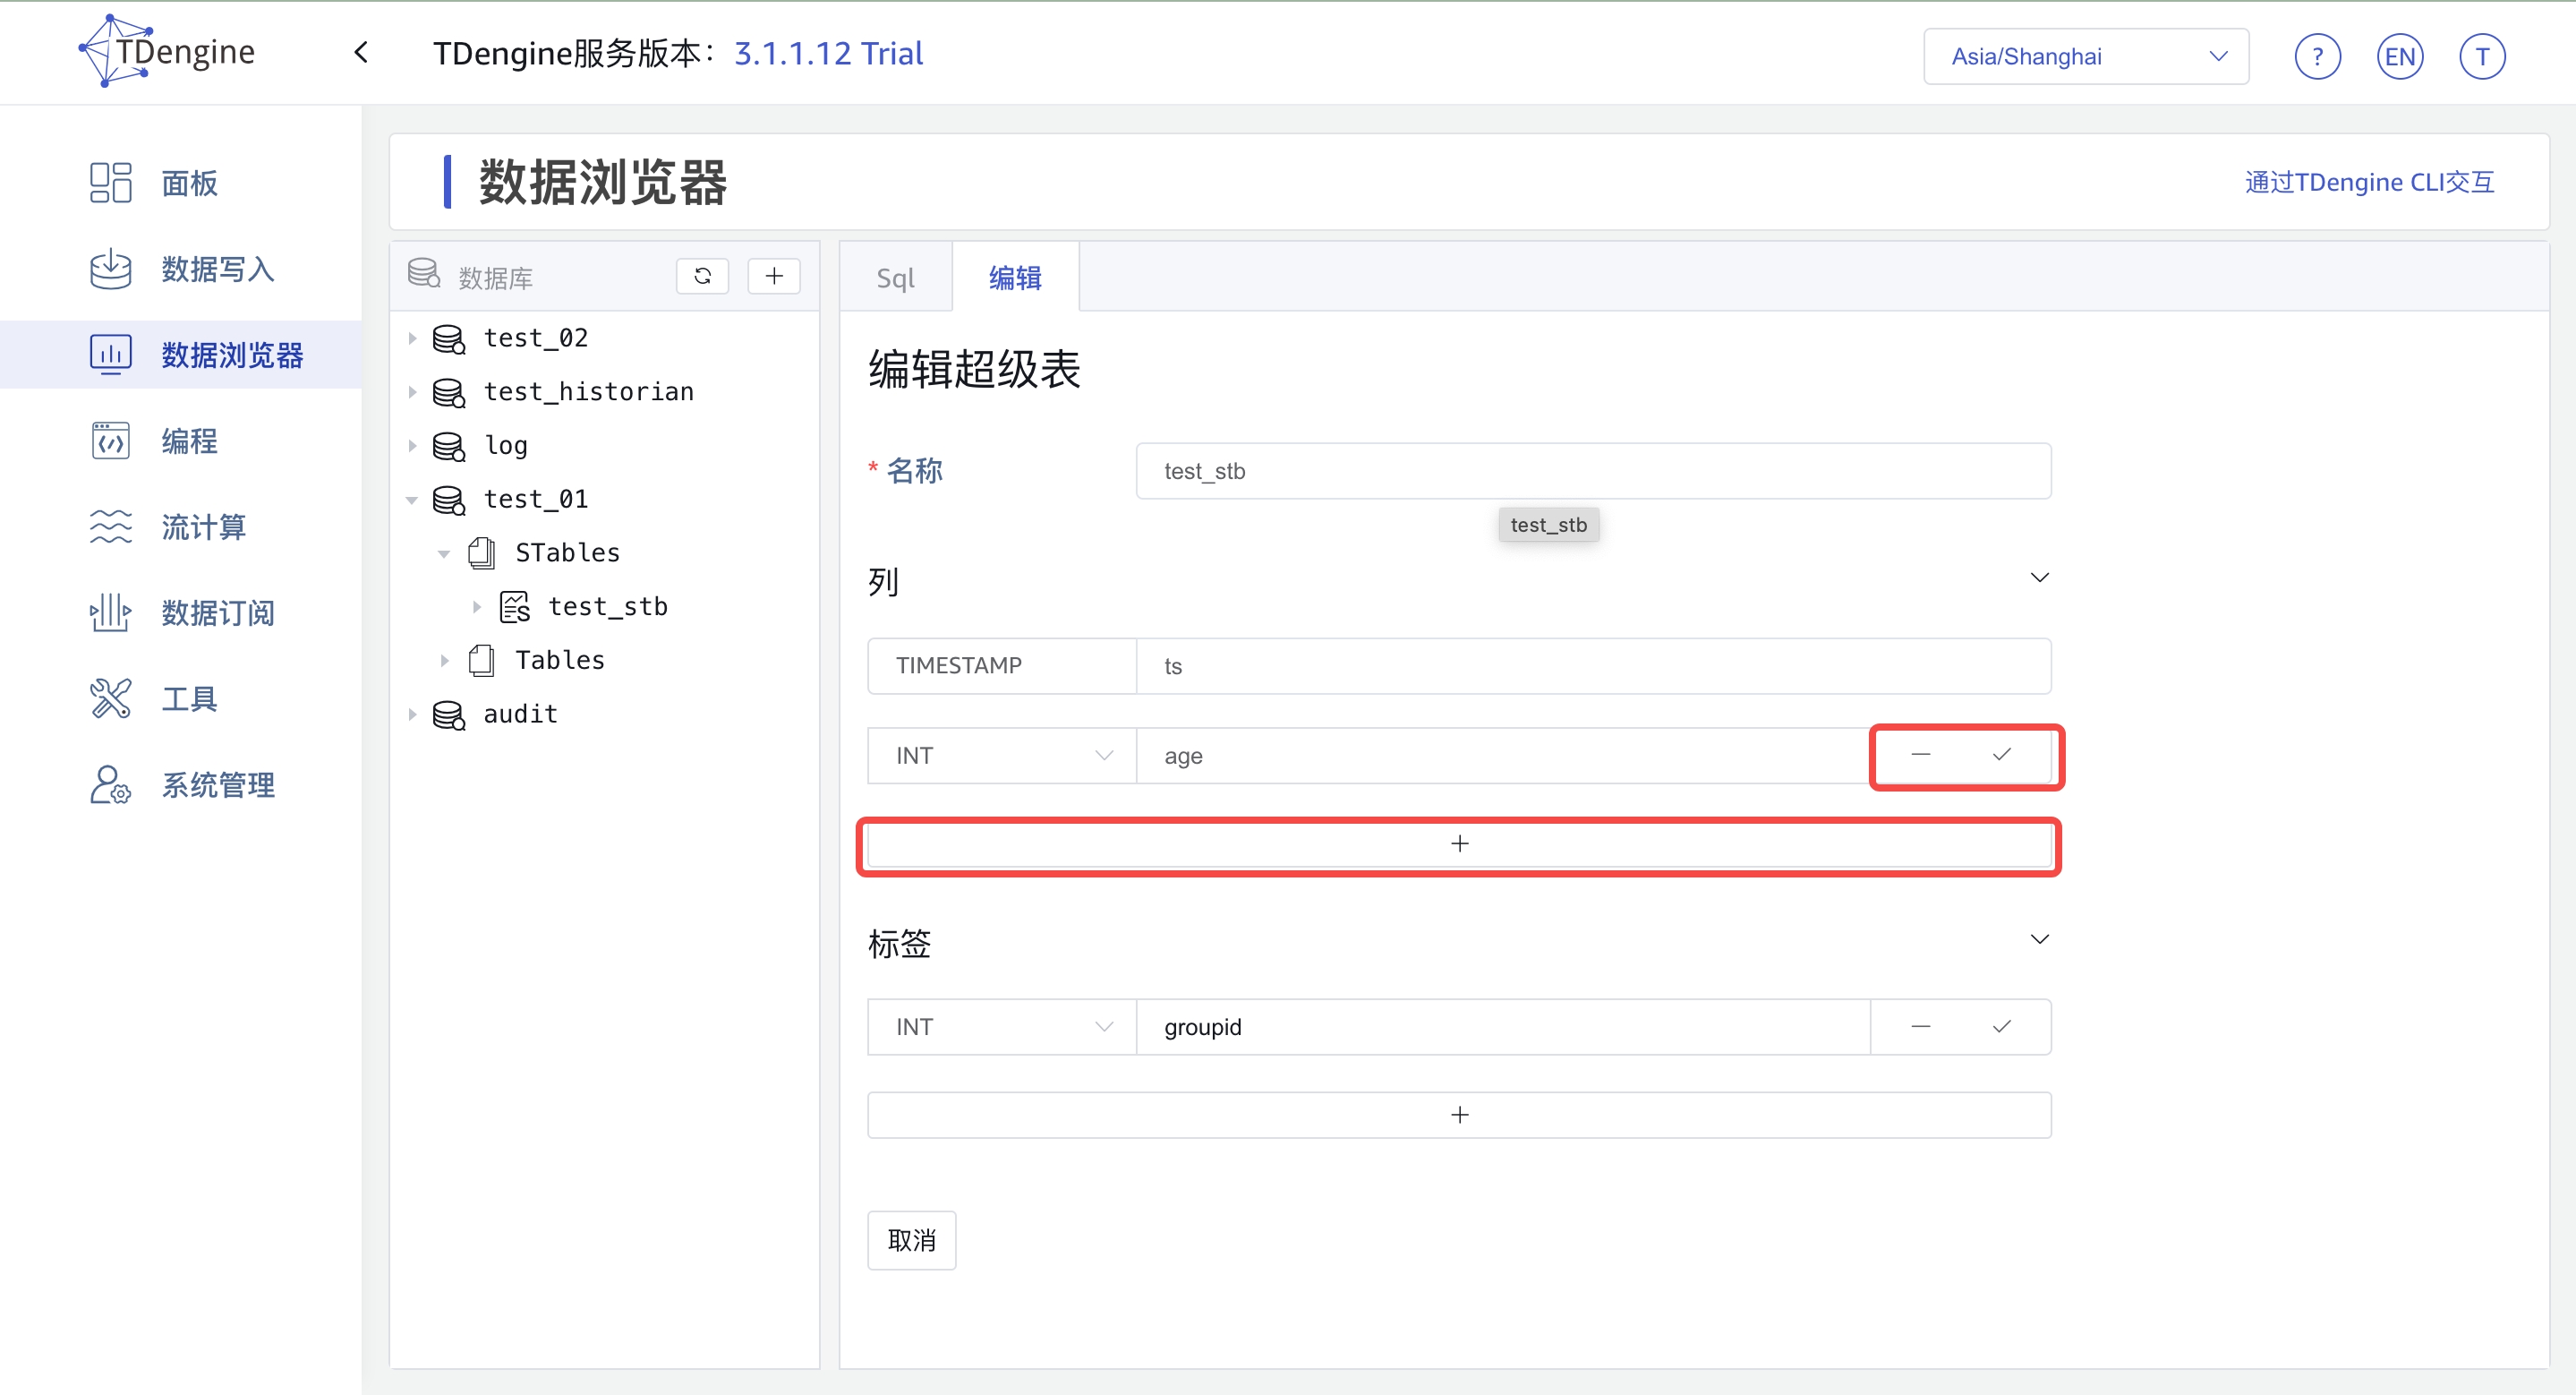
Task: Collapse the sidebar with back arrow
Action: click(x=362, y=53)
